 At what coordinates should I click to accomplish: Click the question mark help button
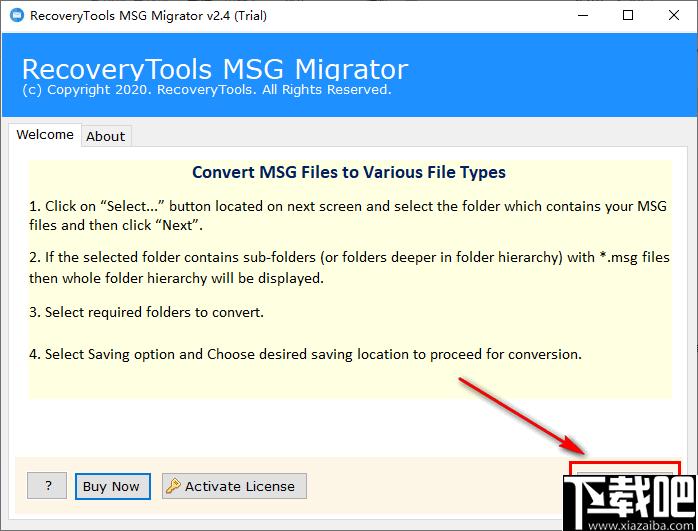click(47, 486)
